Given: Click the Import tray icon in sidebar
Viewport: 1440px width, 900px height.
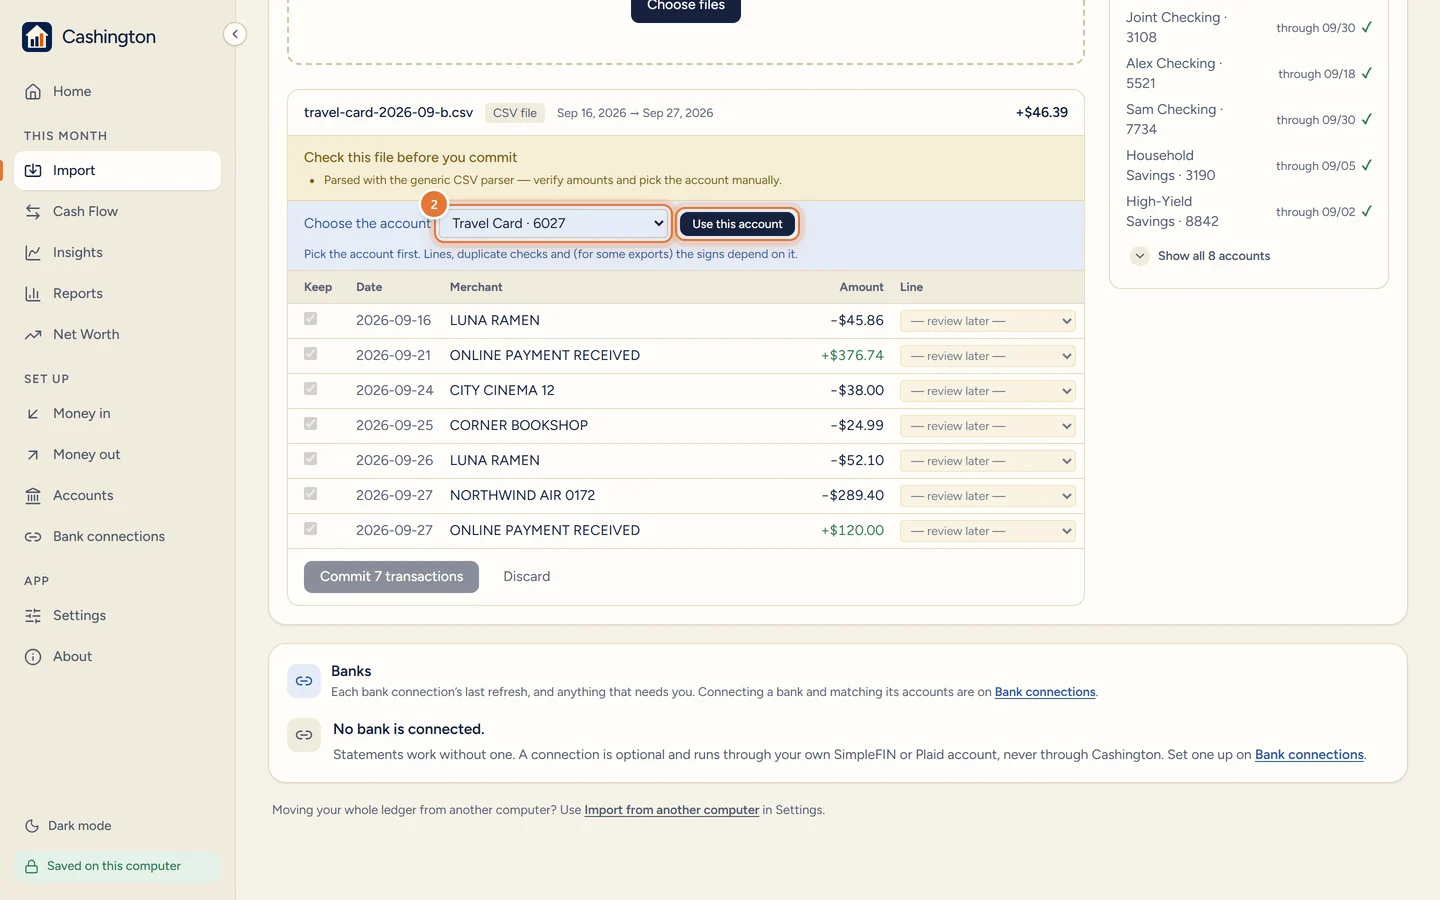Looking at the screenshot, I should coord(33,171).
